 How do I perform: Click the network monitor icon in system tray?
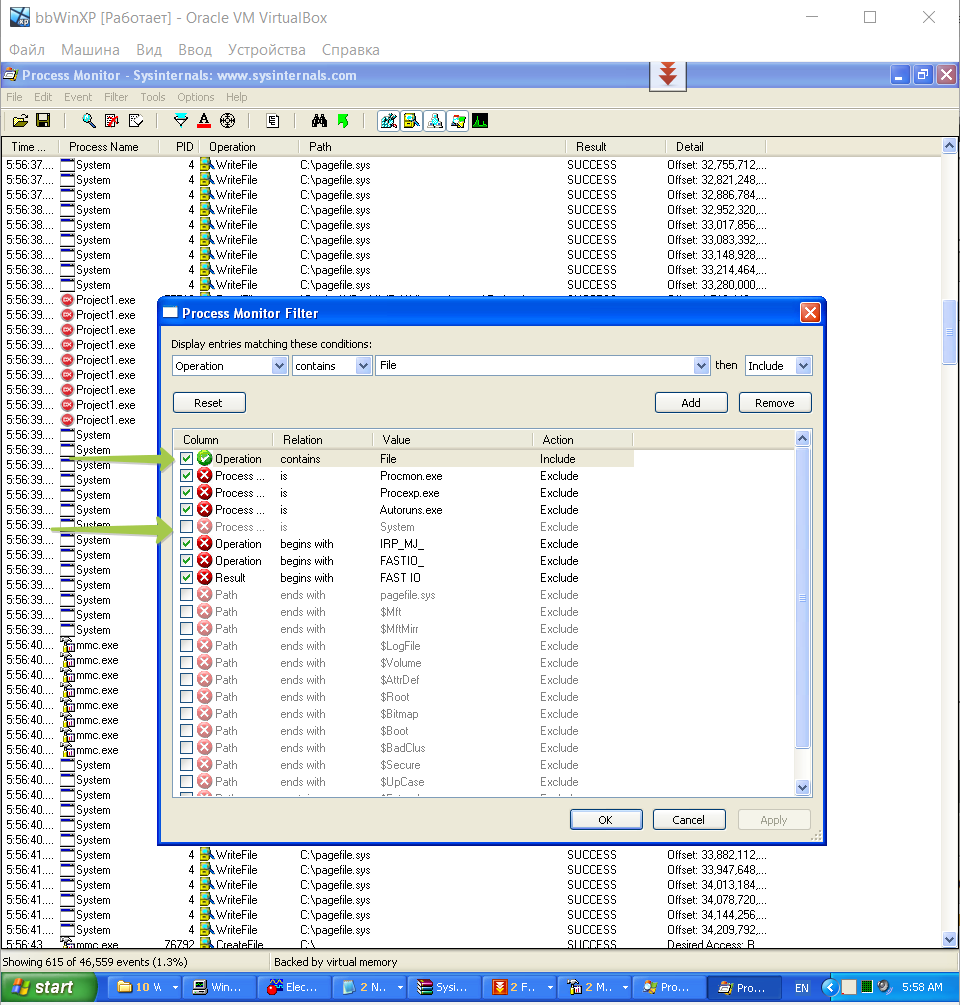point(867,987)
